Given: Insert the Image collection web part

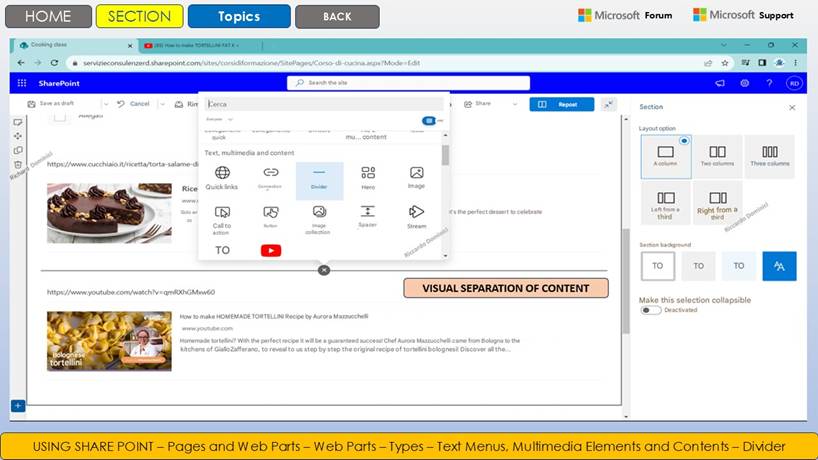Looking at the screenshot, I should pos(319,219).
